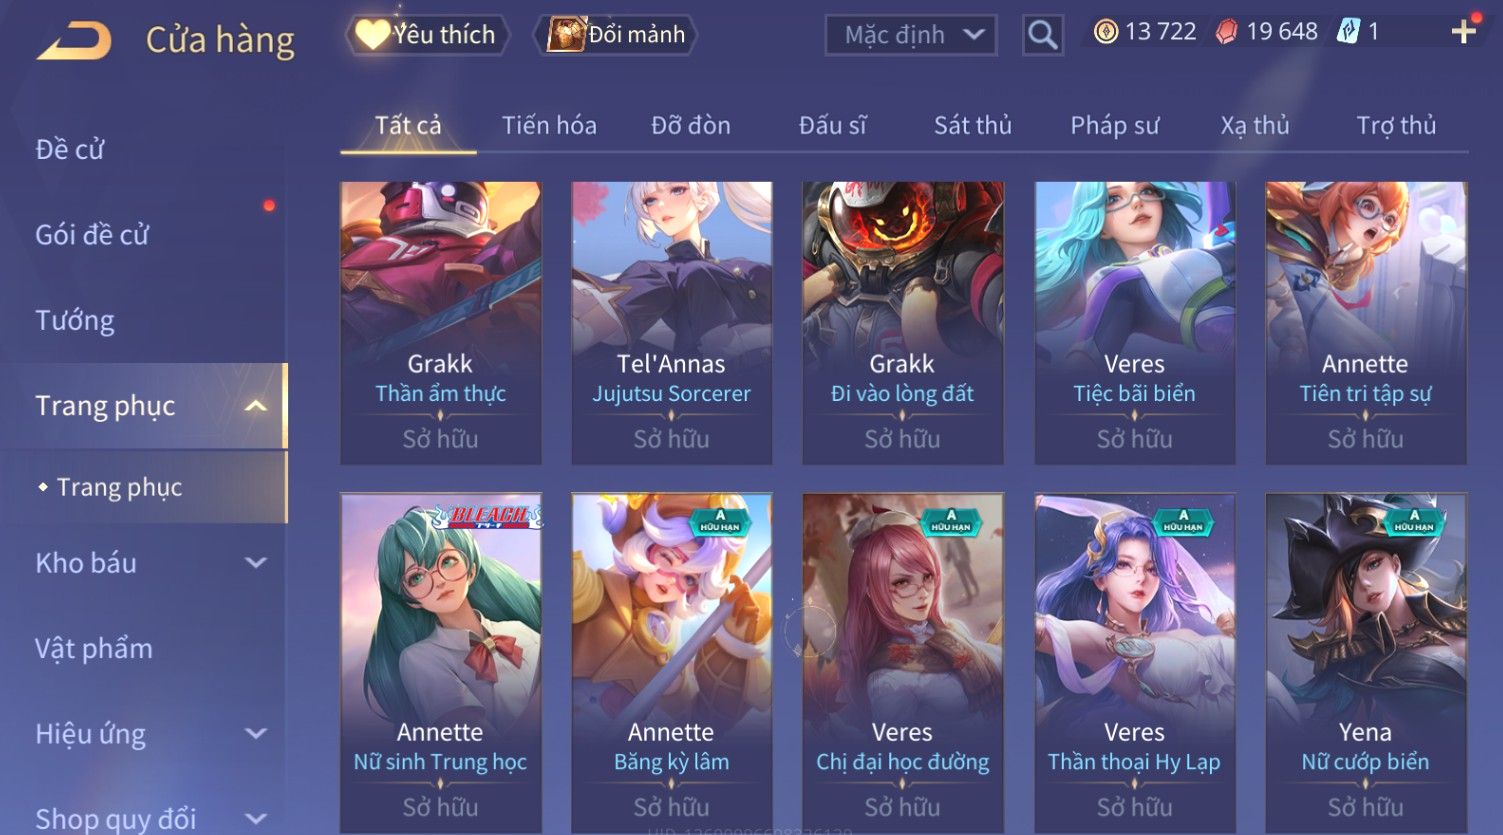This screenshot has width=1503, height=835.
Task: Open the Tiến hóa tab
Action: tap(549, 125)
